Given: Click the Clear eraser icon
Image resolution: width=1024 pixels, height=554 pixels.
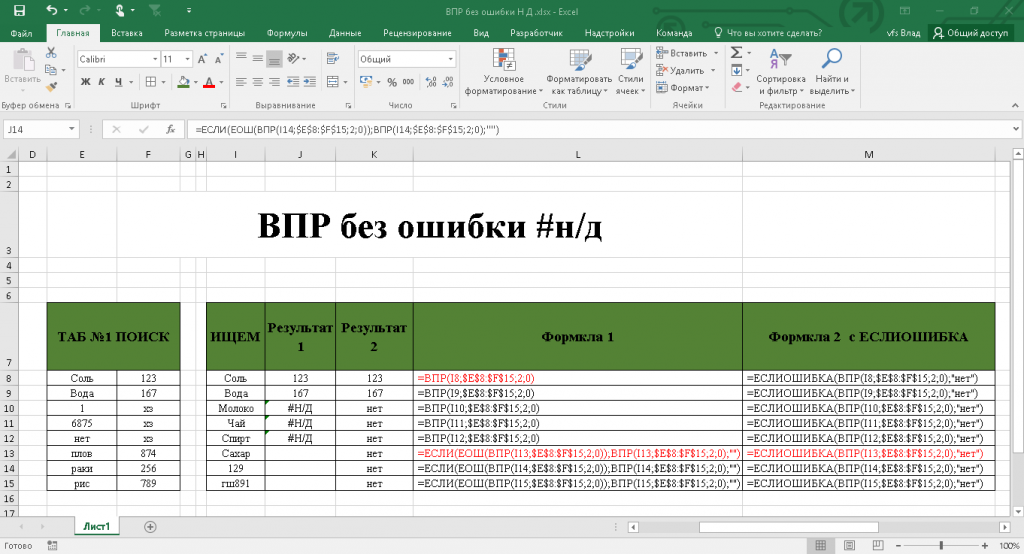Looking at the screenshot, I should point(736,86).
